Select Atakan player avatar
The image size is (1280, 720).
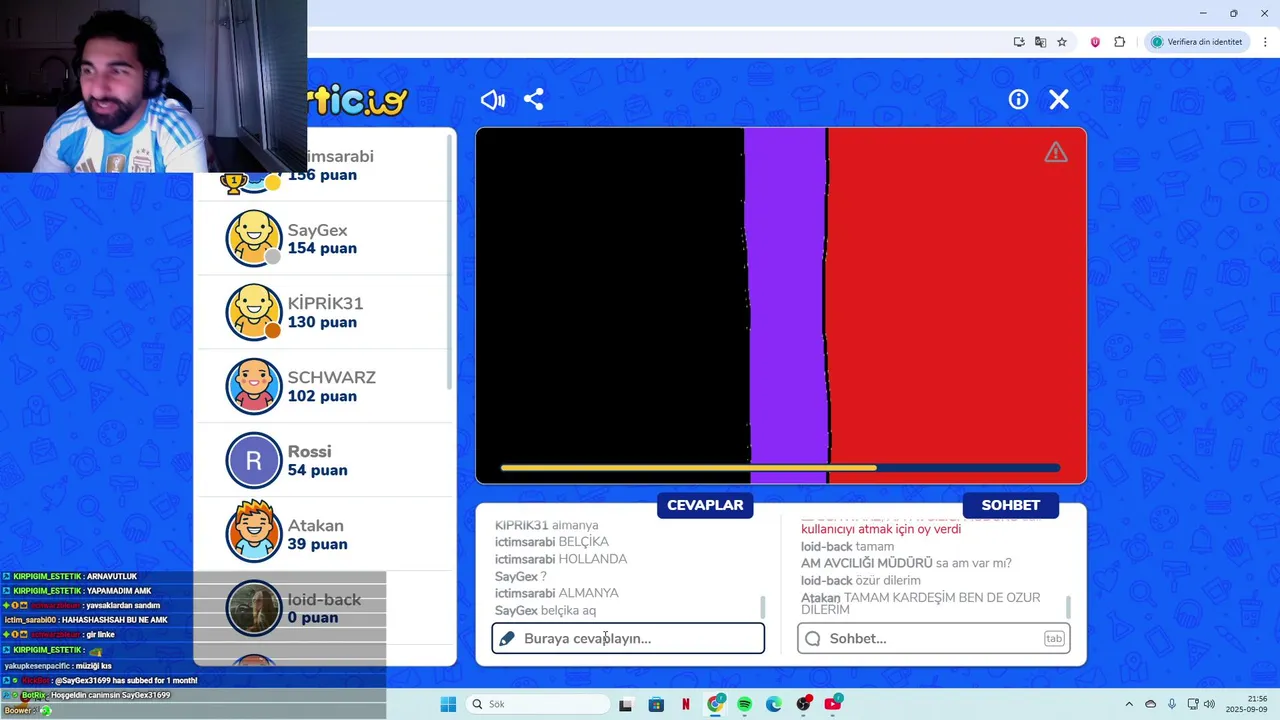tap(254, 534)
